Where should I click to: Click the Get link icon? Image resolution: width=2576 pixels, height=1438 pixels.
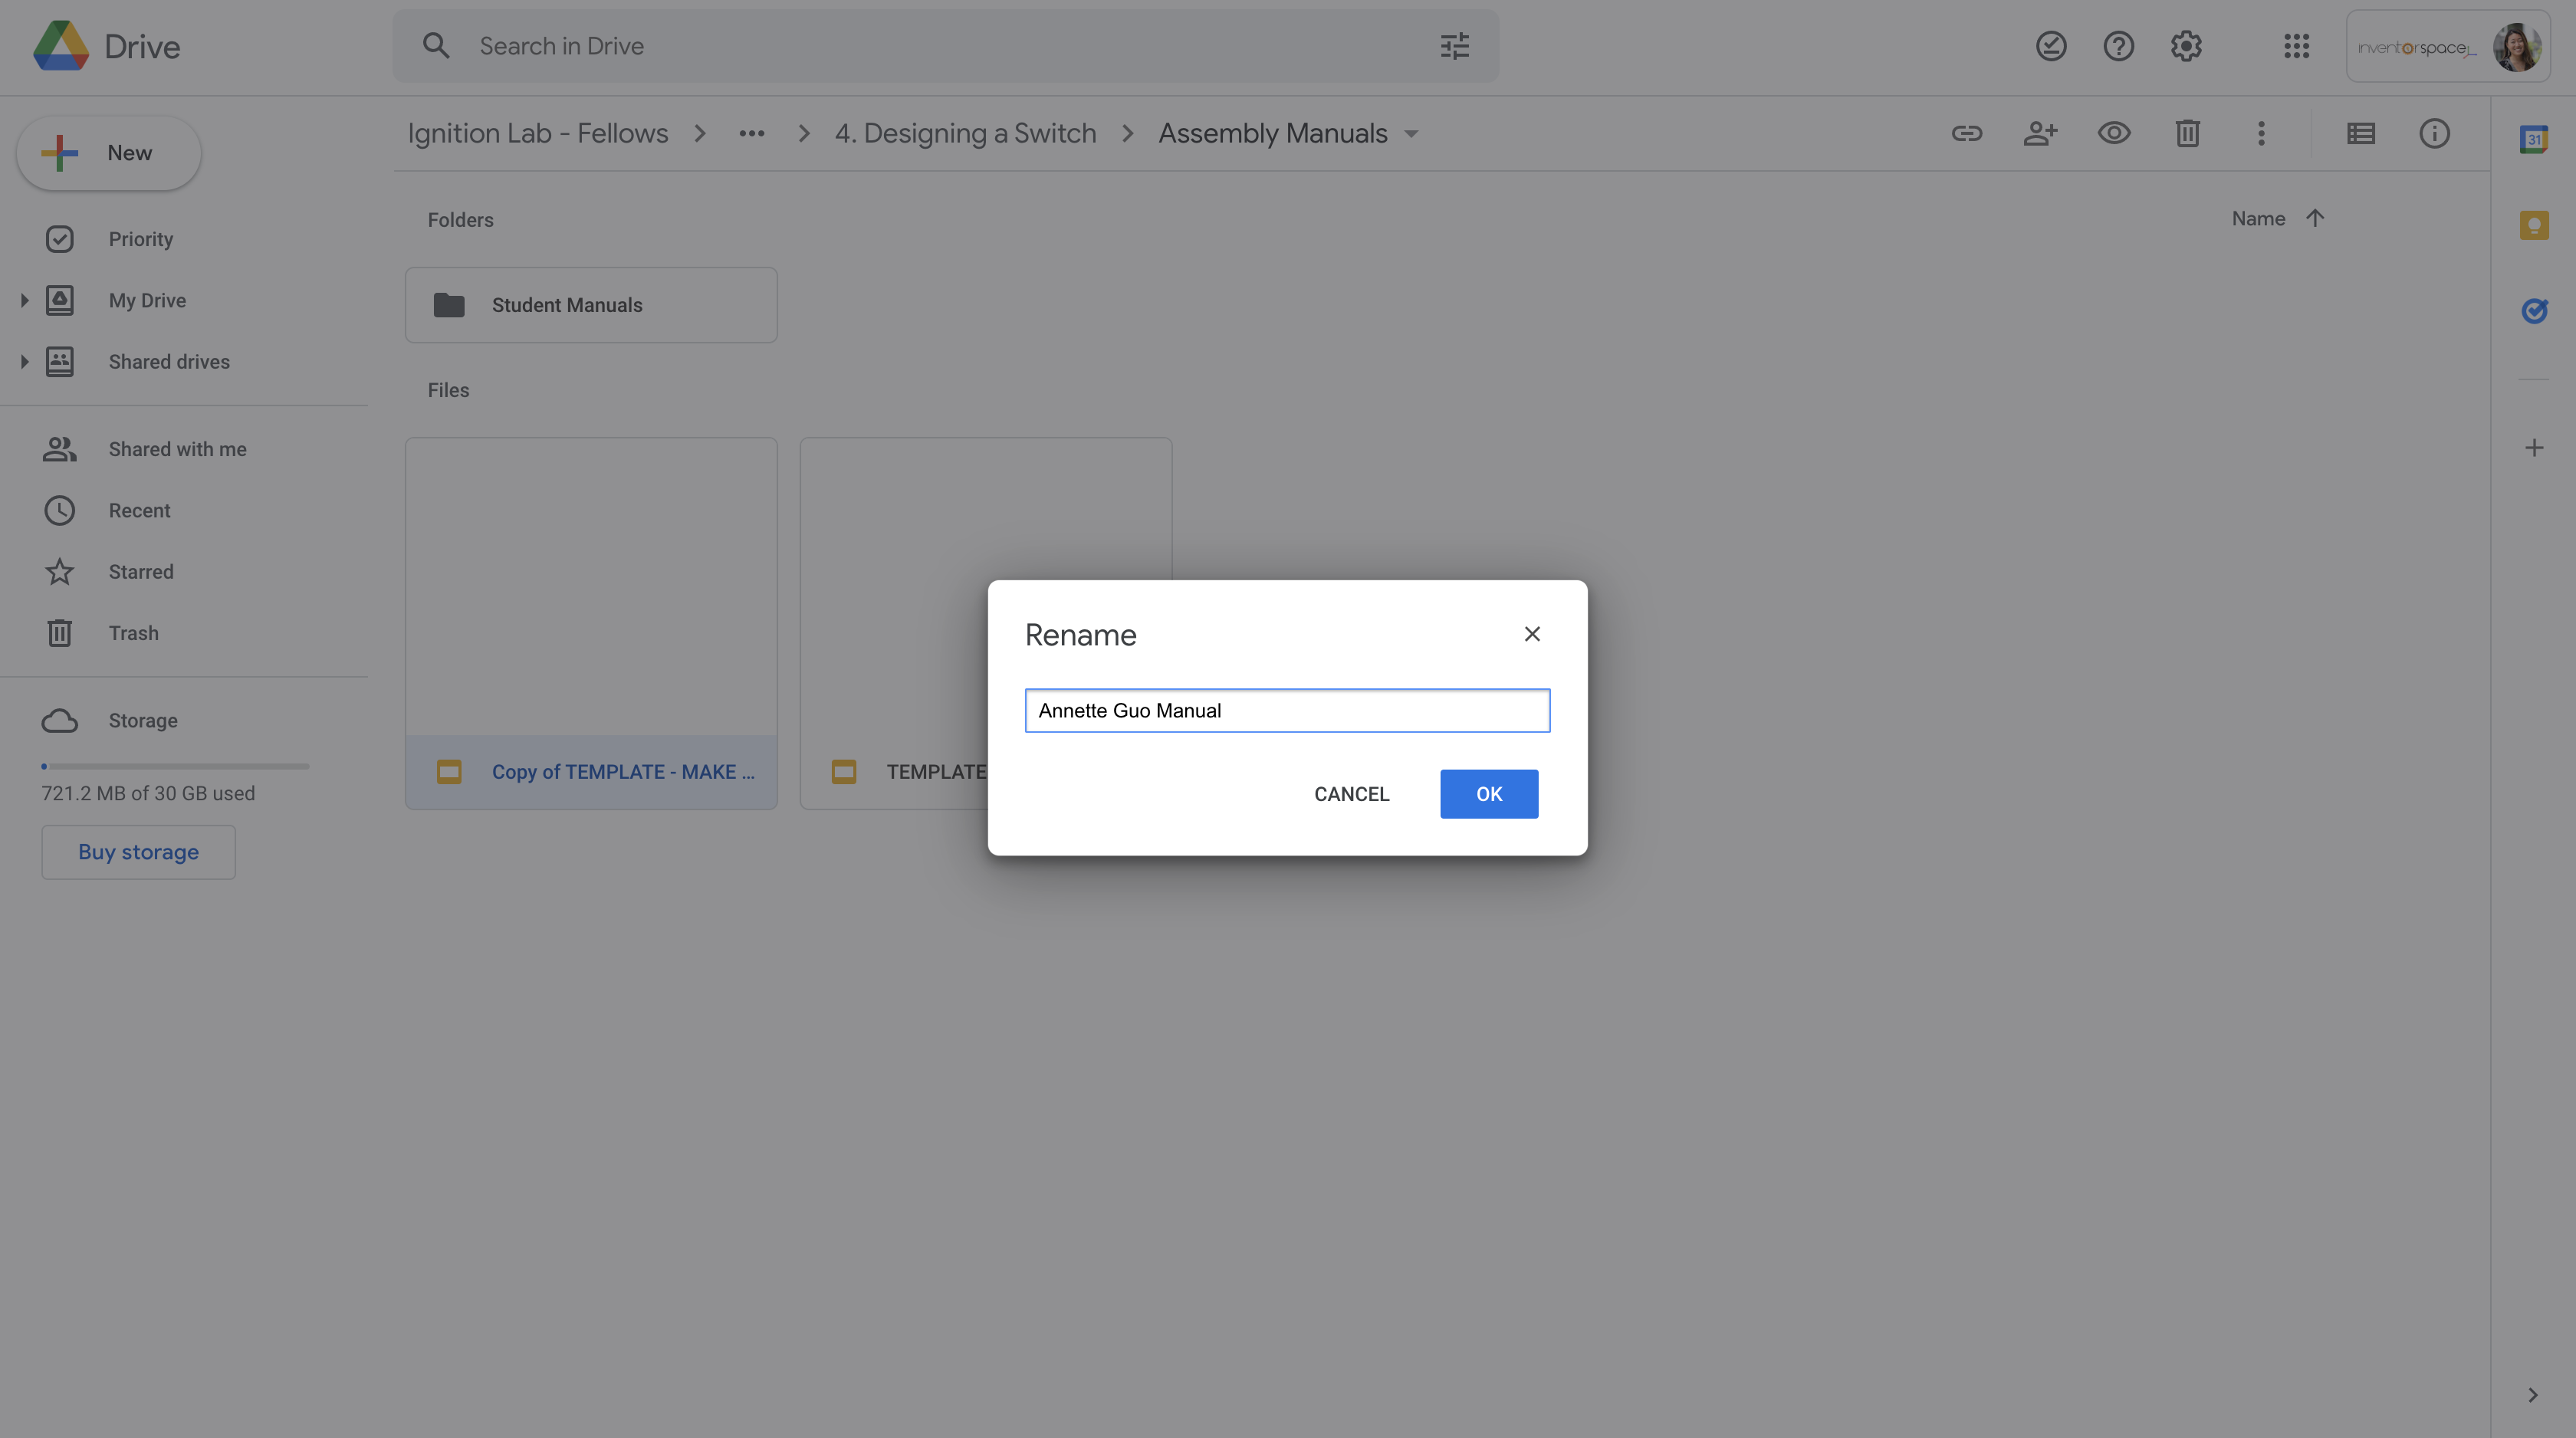(1966, 133)
